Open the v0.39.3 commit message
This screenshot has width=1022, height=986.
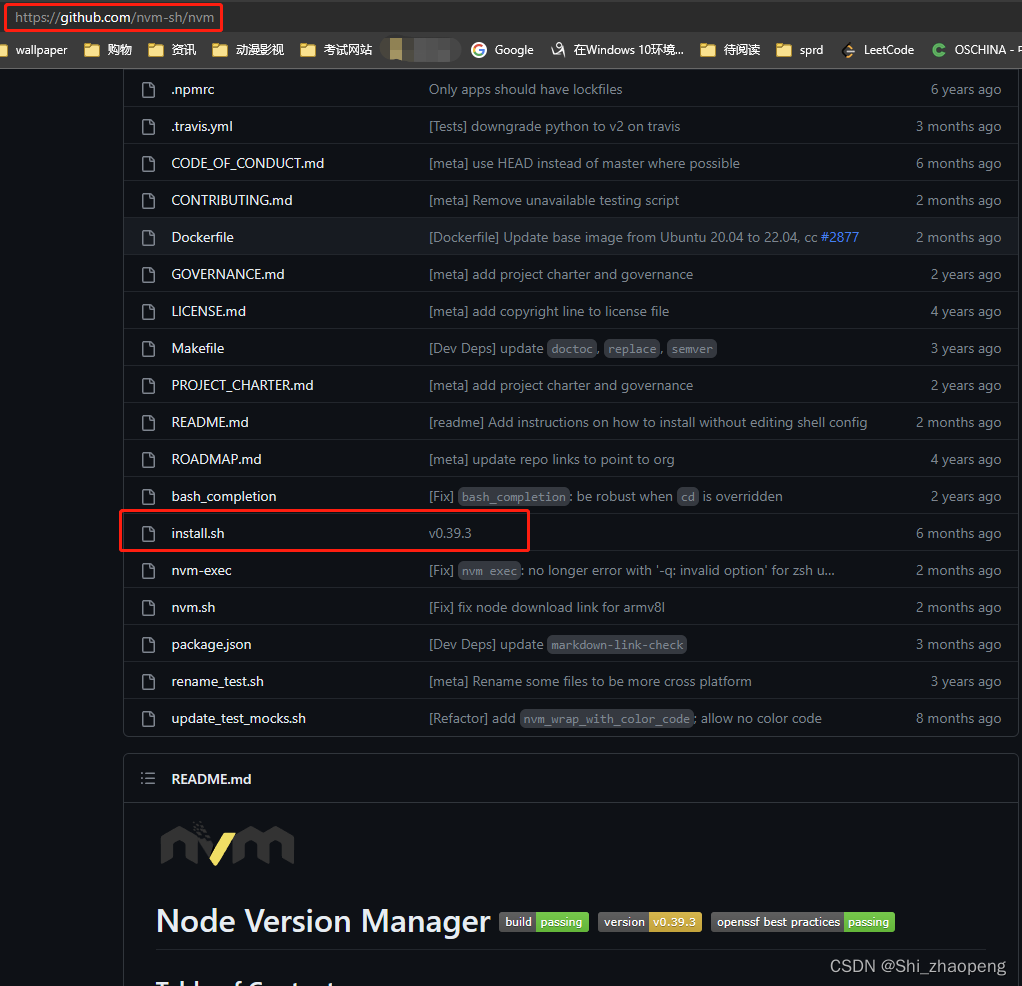(450, 534)
